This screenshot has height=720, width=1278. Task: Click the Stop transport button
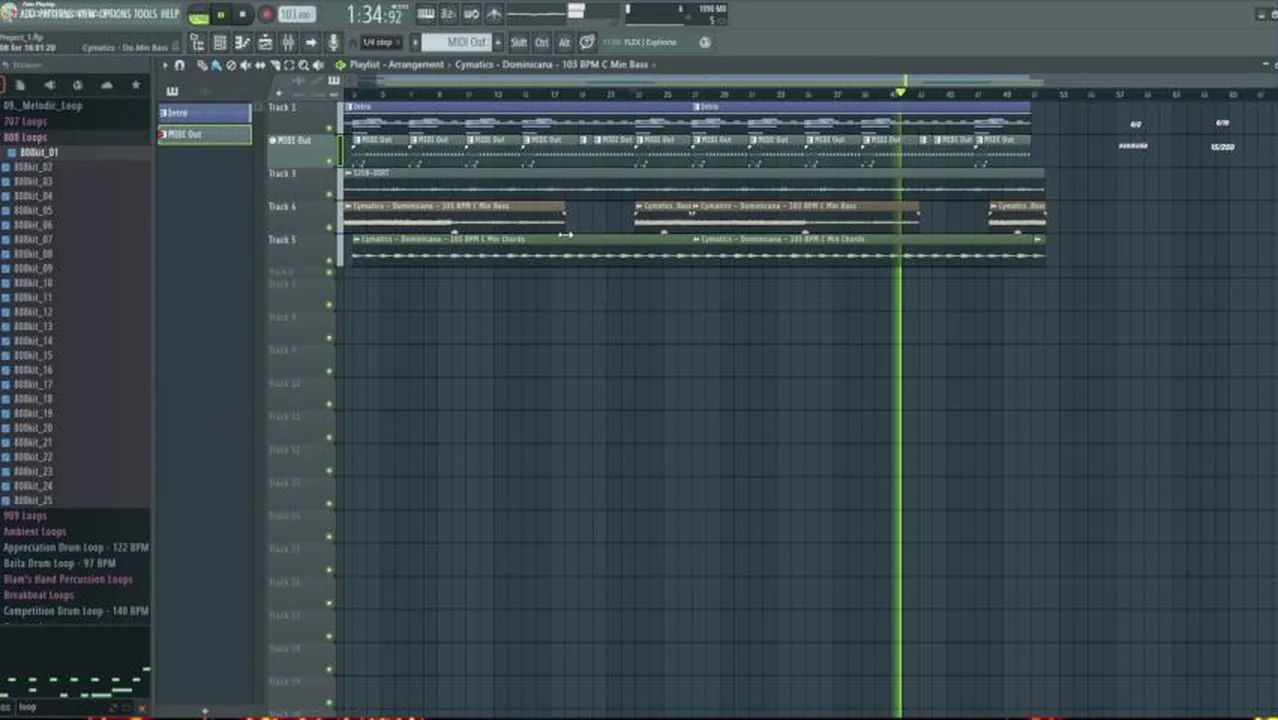pyautogui.click(x=242, y=15)
